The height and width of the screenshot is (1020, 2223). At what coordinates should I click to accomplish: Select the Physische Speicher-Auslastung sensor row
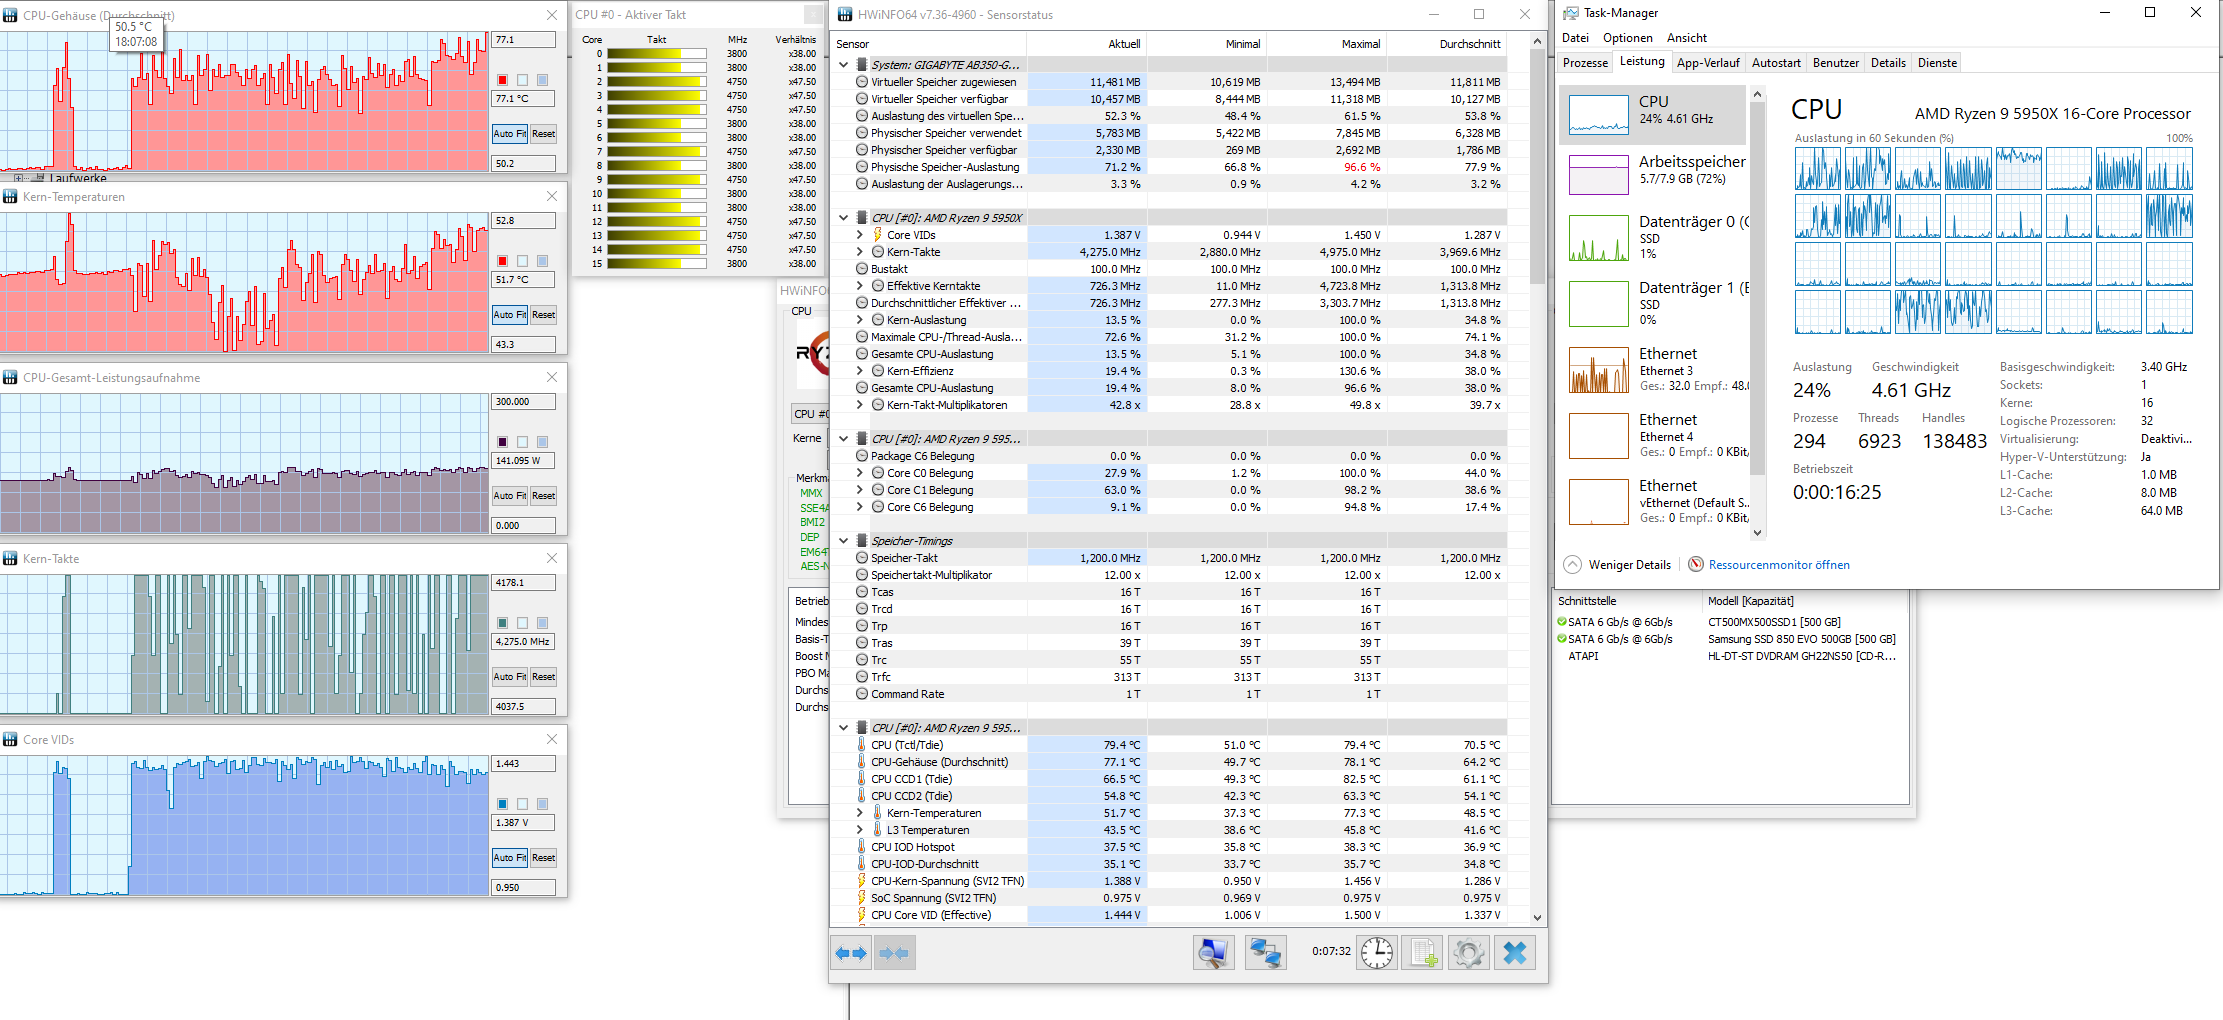[x=1170, y=167]
